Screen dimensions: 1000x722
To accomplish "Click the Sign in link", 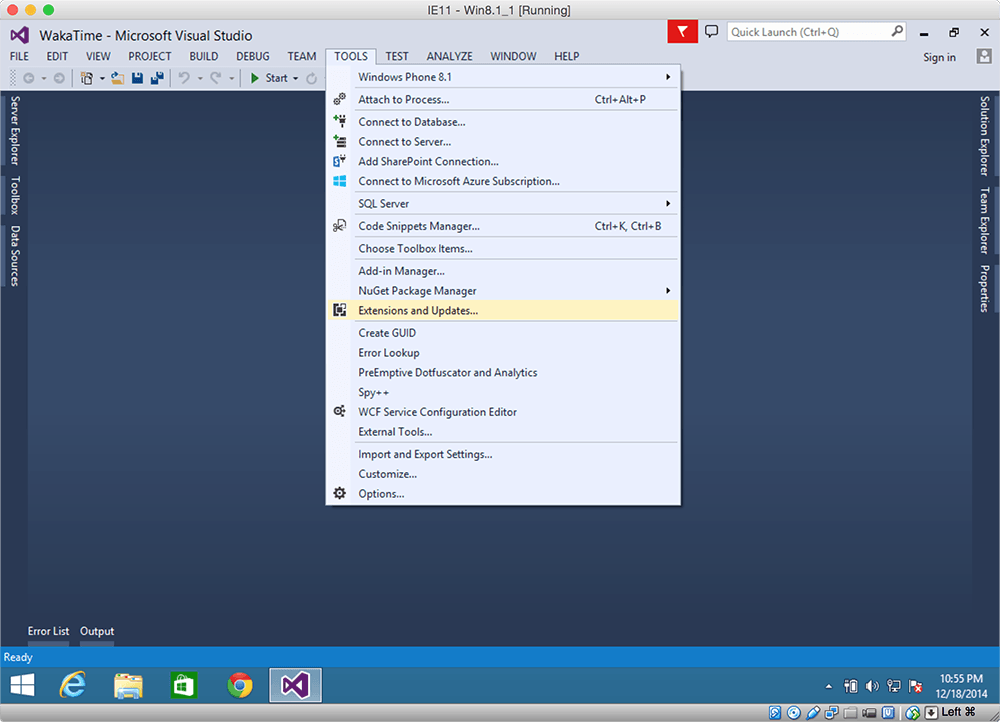I will point(939,57).
